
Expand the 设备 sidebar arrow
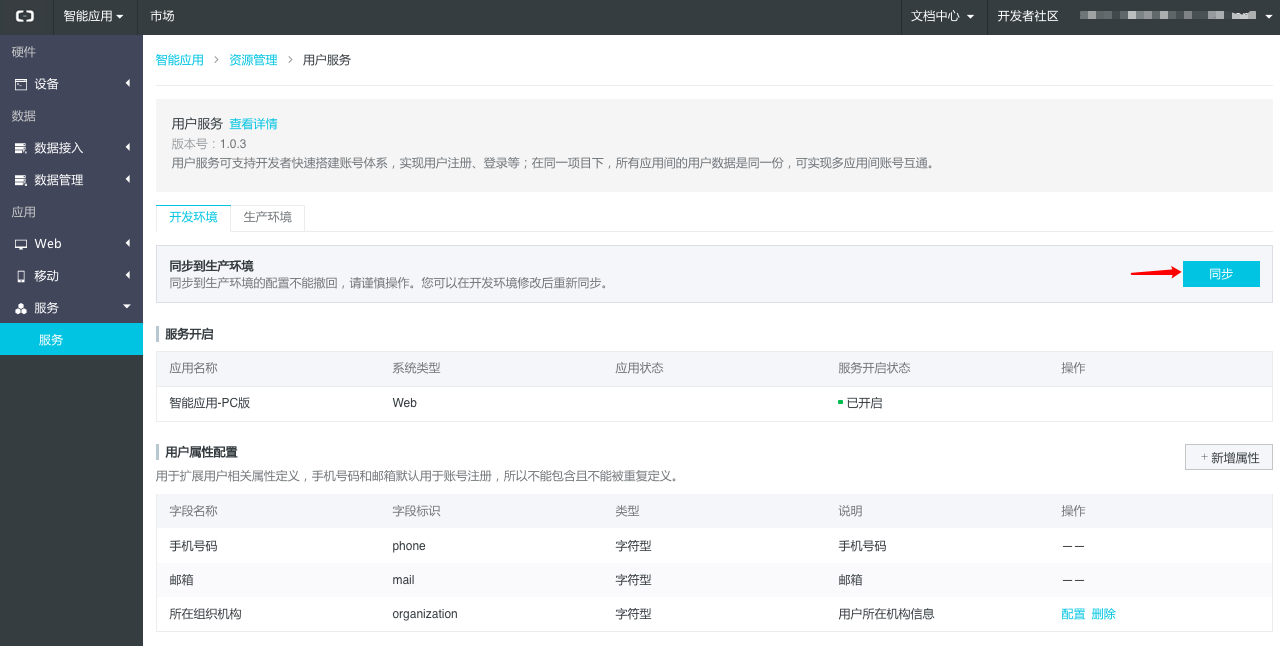click(127, 83)
